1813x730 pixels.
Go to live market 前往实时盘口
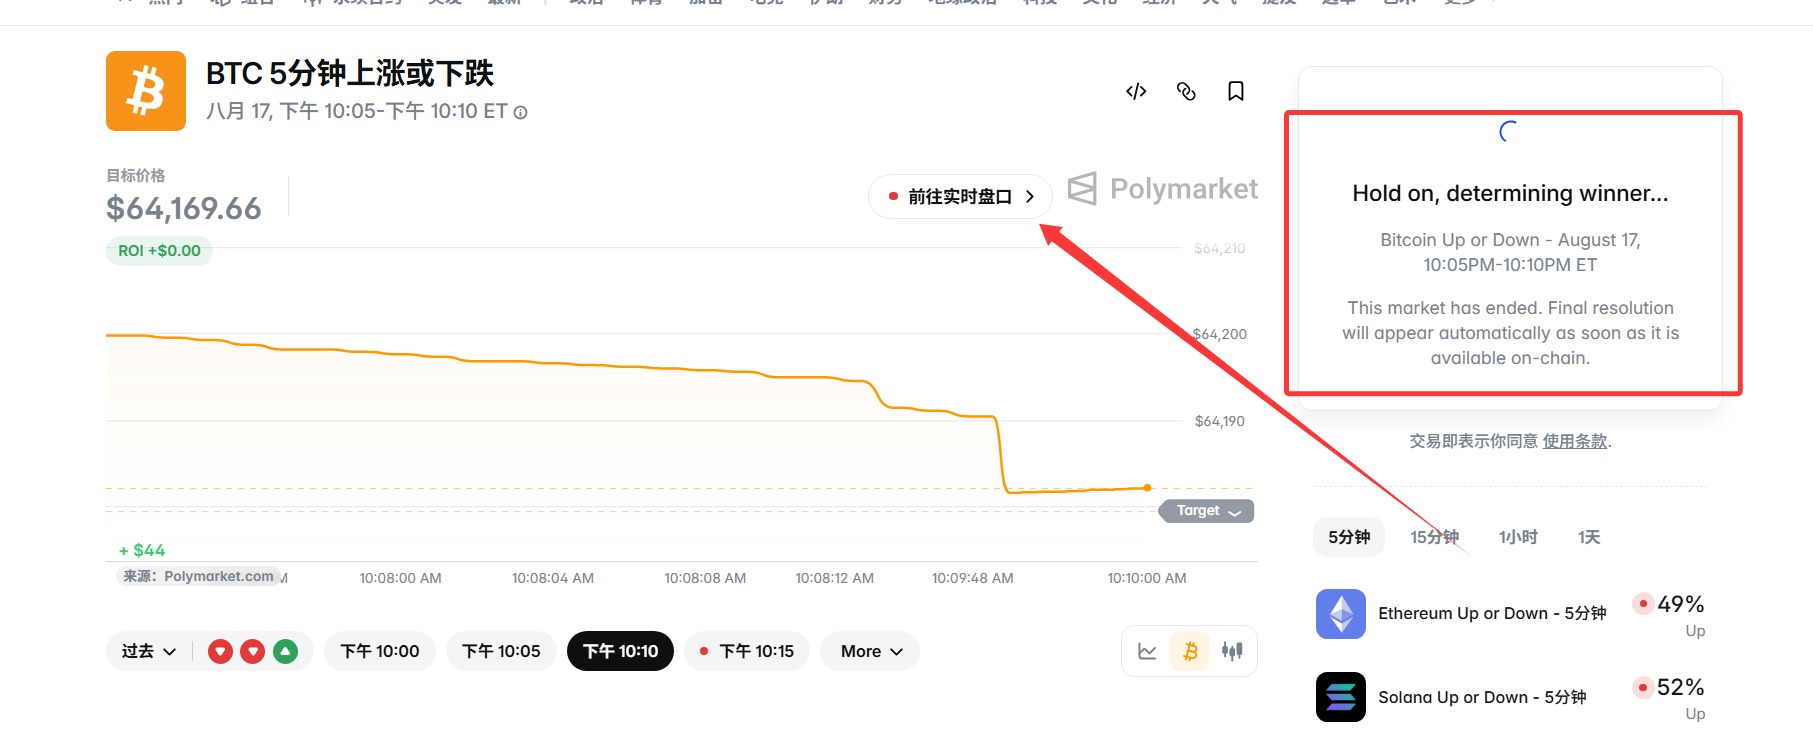click(960, 197)
